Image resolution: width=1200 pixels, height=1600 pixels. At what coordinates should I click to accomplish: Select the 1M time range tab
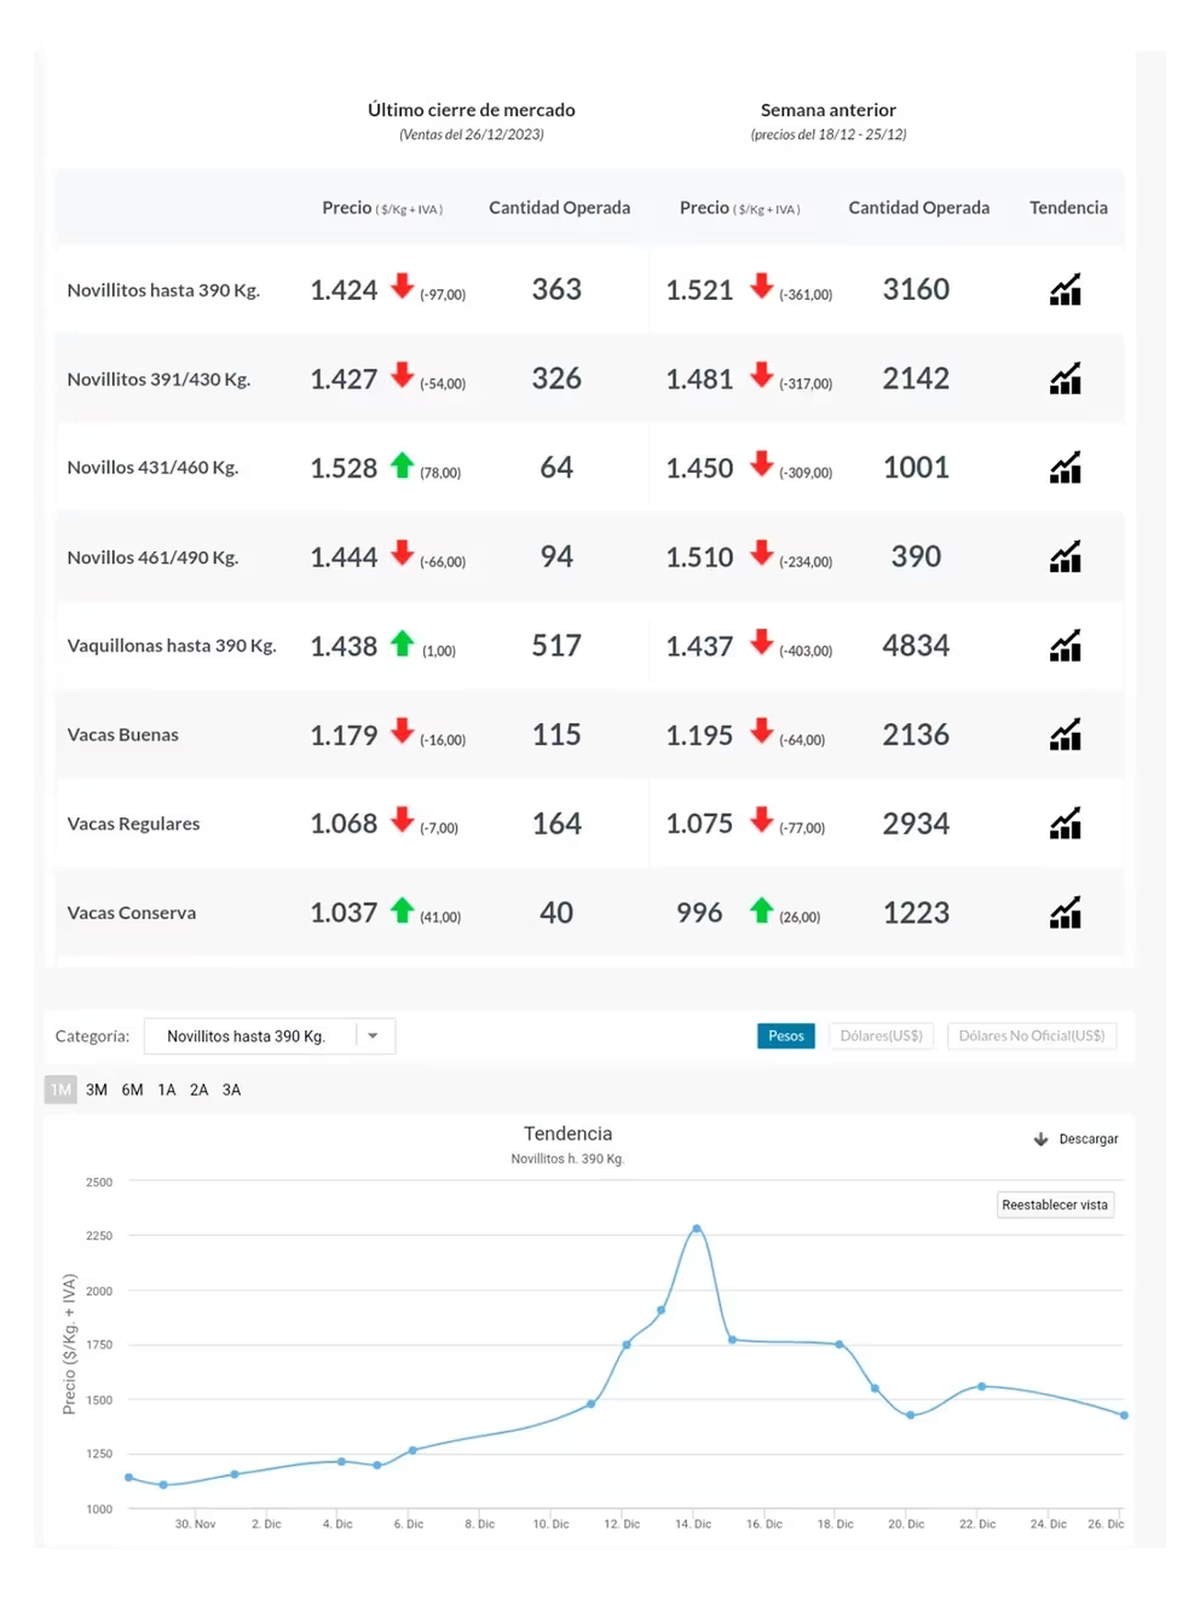pos(61,1090)
